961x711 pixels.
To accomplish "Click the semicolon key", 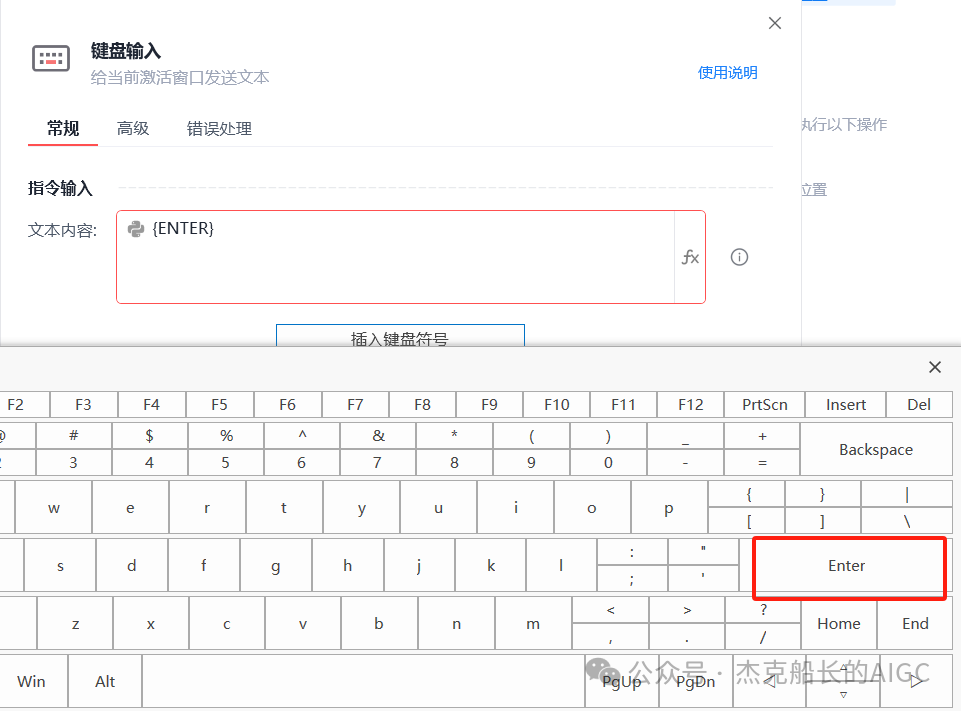I will click(632, 579).
